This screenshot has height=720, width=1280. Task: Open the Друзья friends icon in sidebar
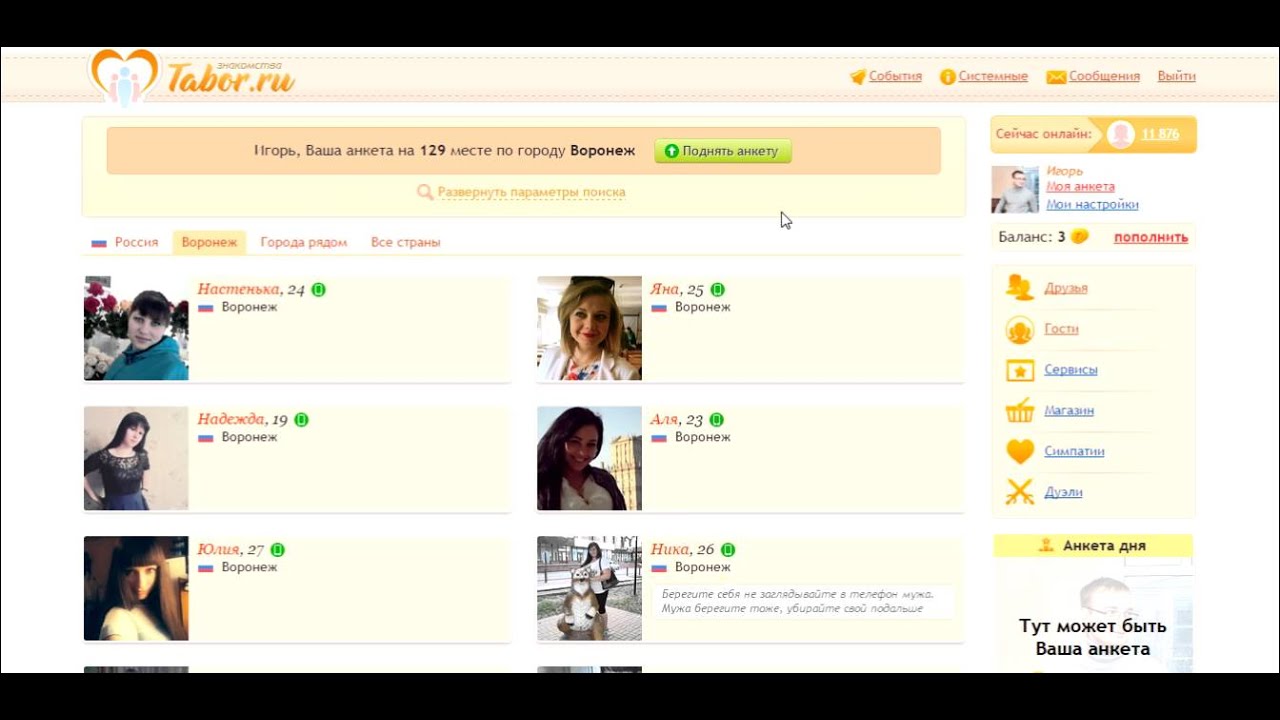pos(1019,288)
